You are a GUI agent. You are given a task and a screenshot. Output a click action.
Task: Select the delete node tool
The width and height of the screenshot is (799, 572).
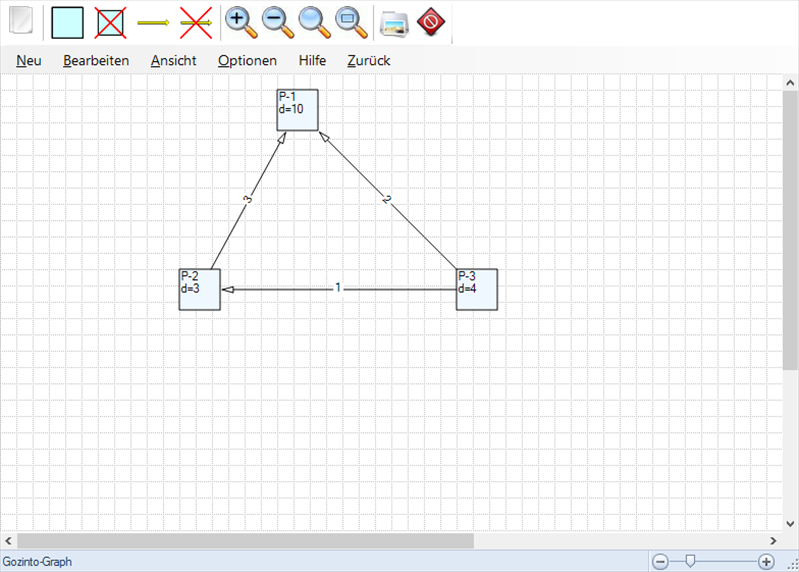pyautogui.click(x=110, y=21)
